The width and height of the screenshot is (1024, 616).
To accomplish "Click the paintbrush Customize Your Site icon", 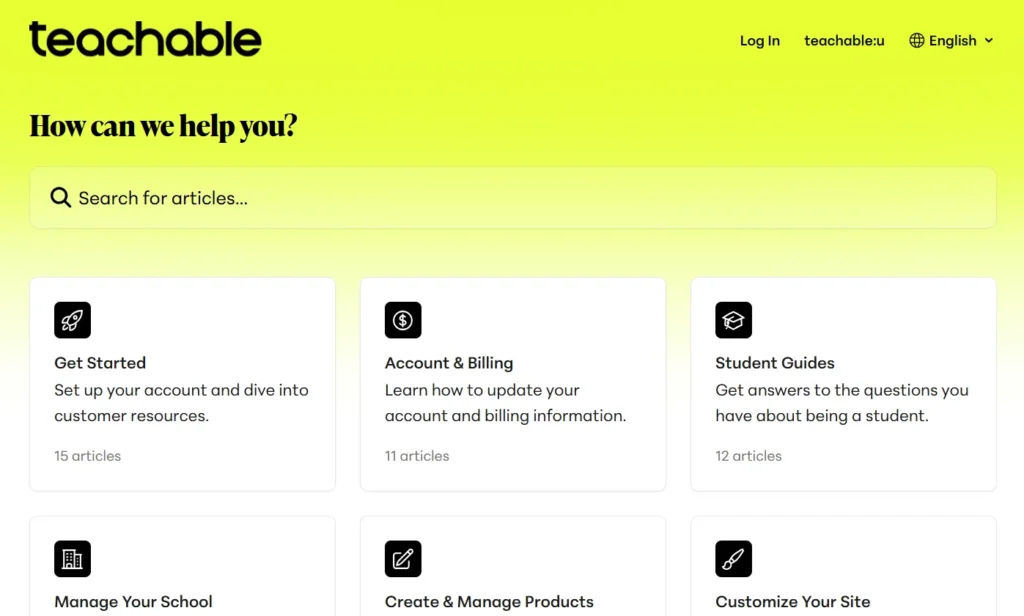I will (x=733, y=559).
